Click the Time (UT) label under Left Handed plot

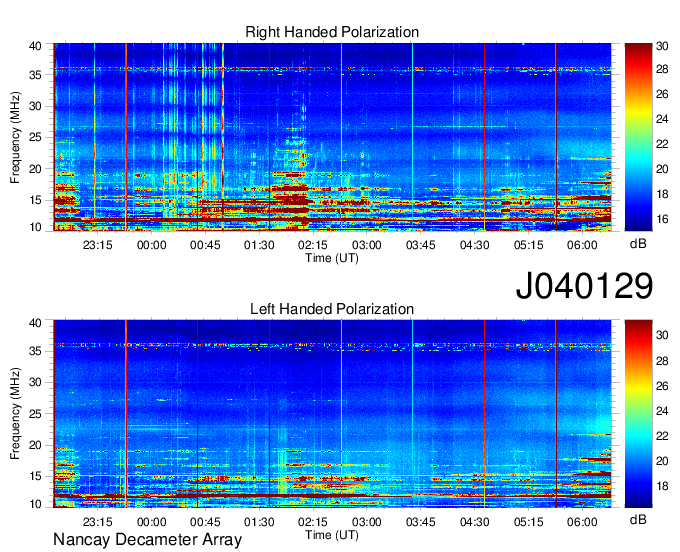pos(332,535)
